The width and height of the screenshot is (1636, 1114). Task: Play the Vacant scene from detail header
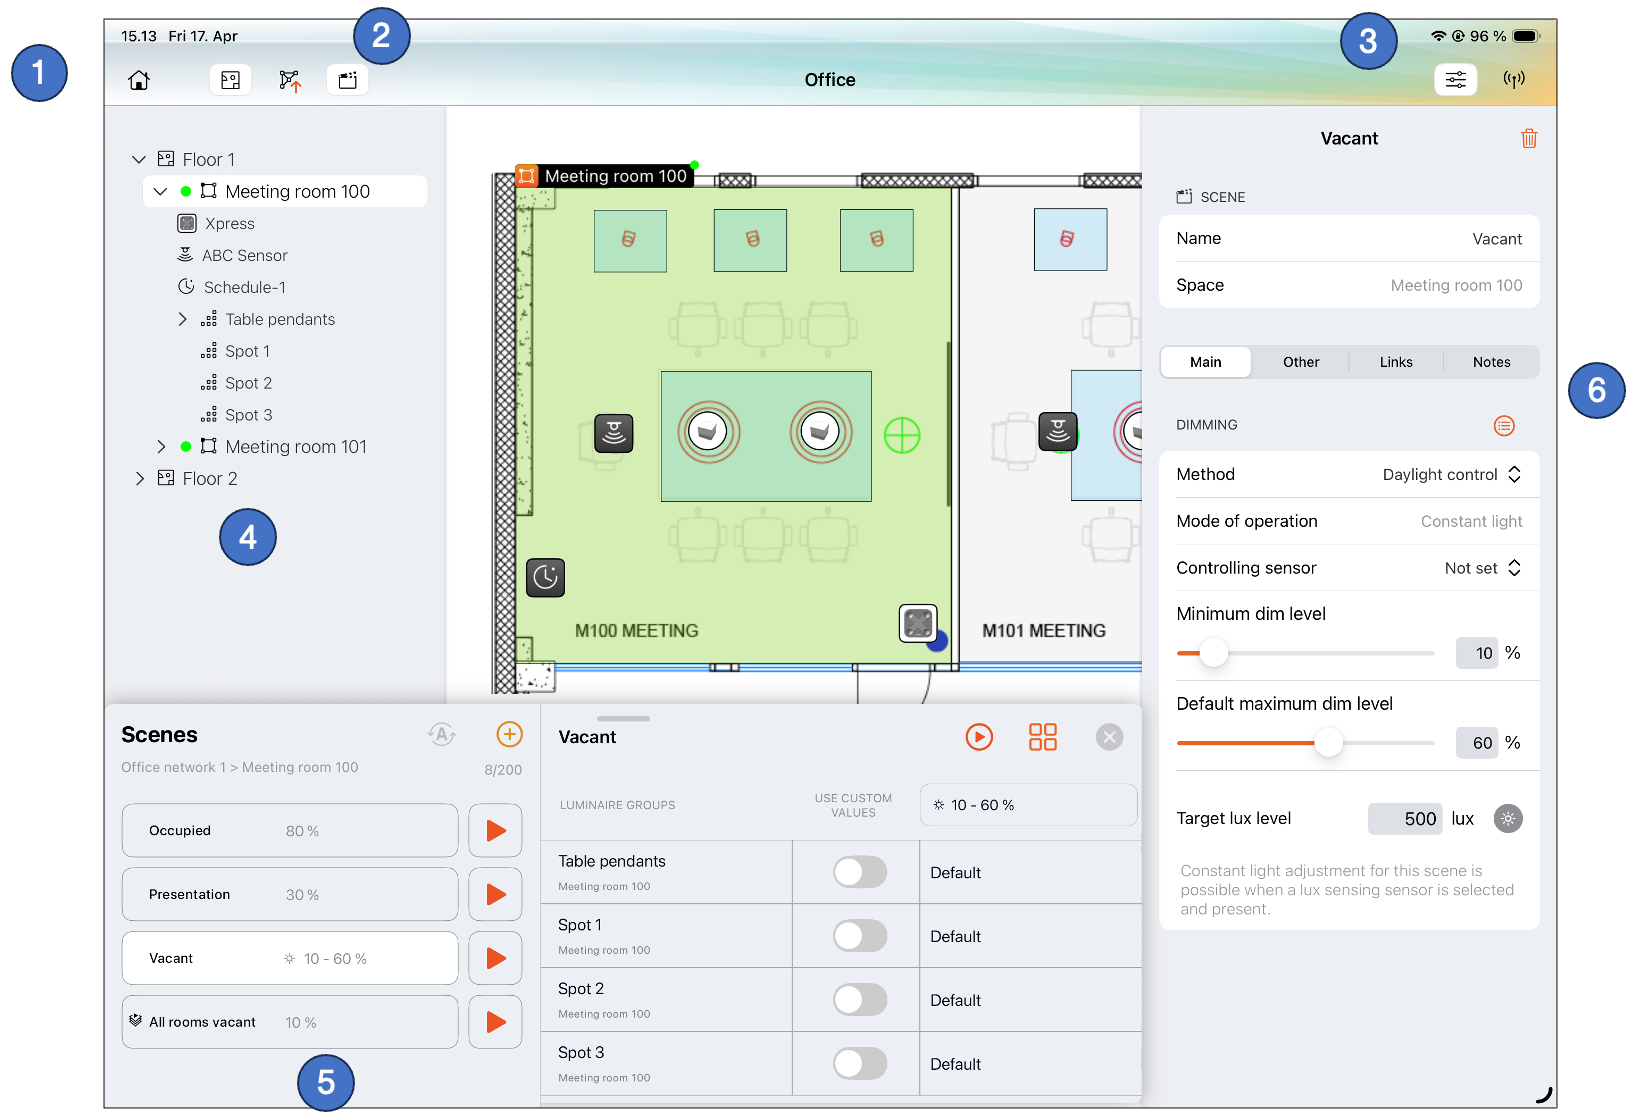[979, 737]
